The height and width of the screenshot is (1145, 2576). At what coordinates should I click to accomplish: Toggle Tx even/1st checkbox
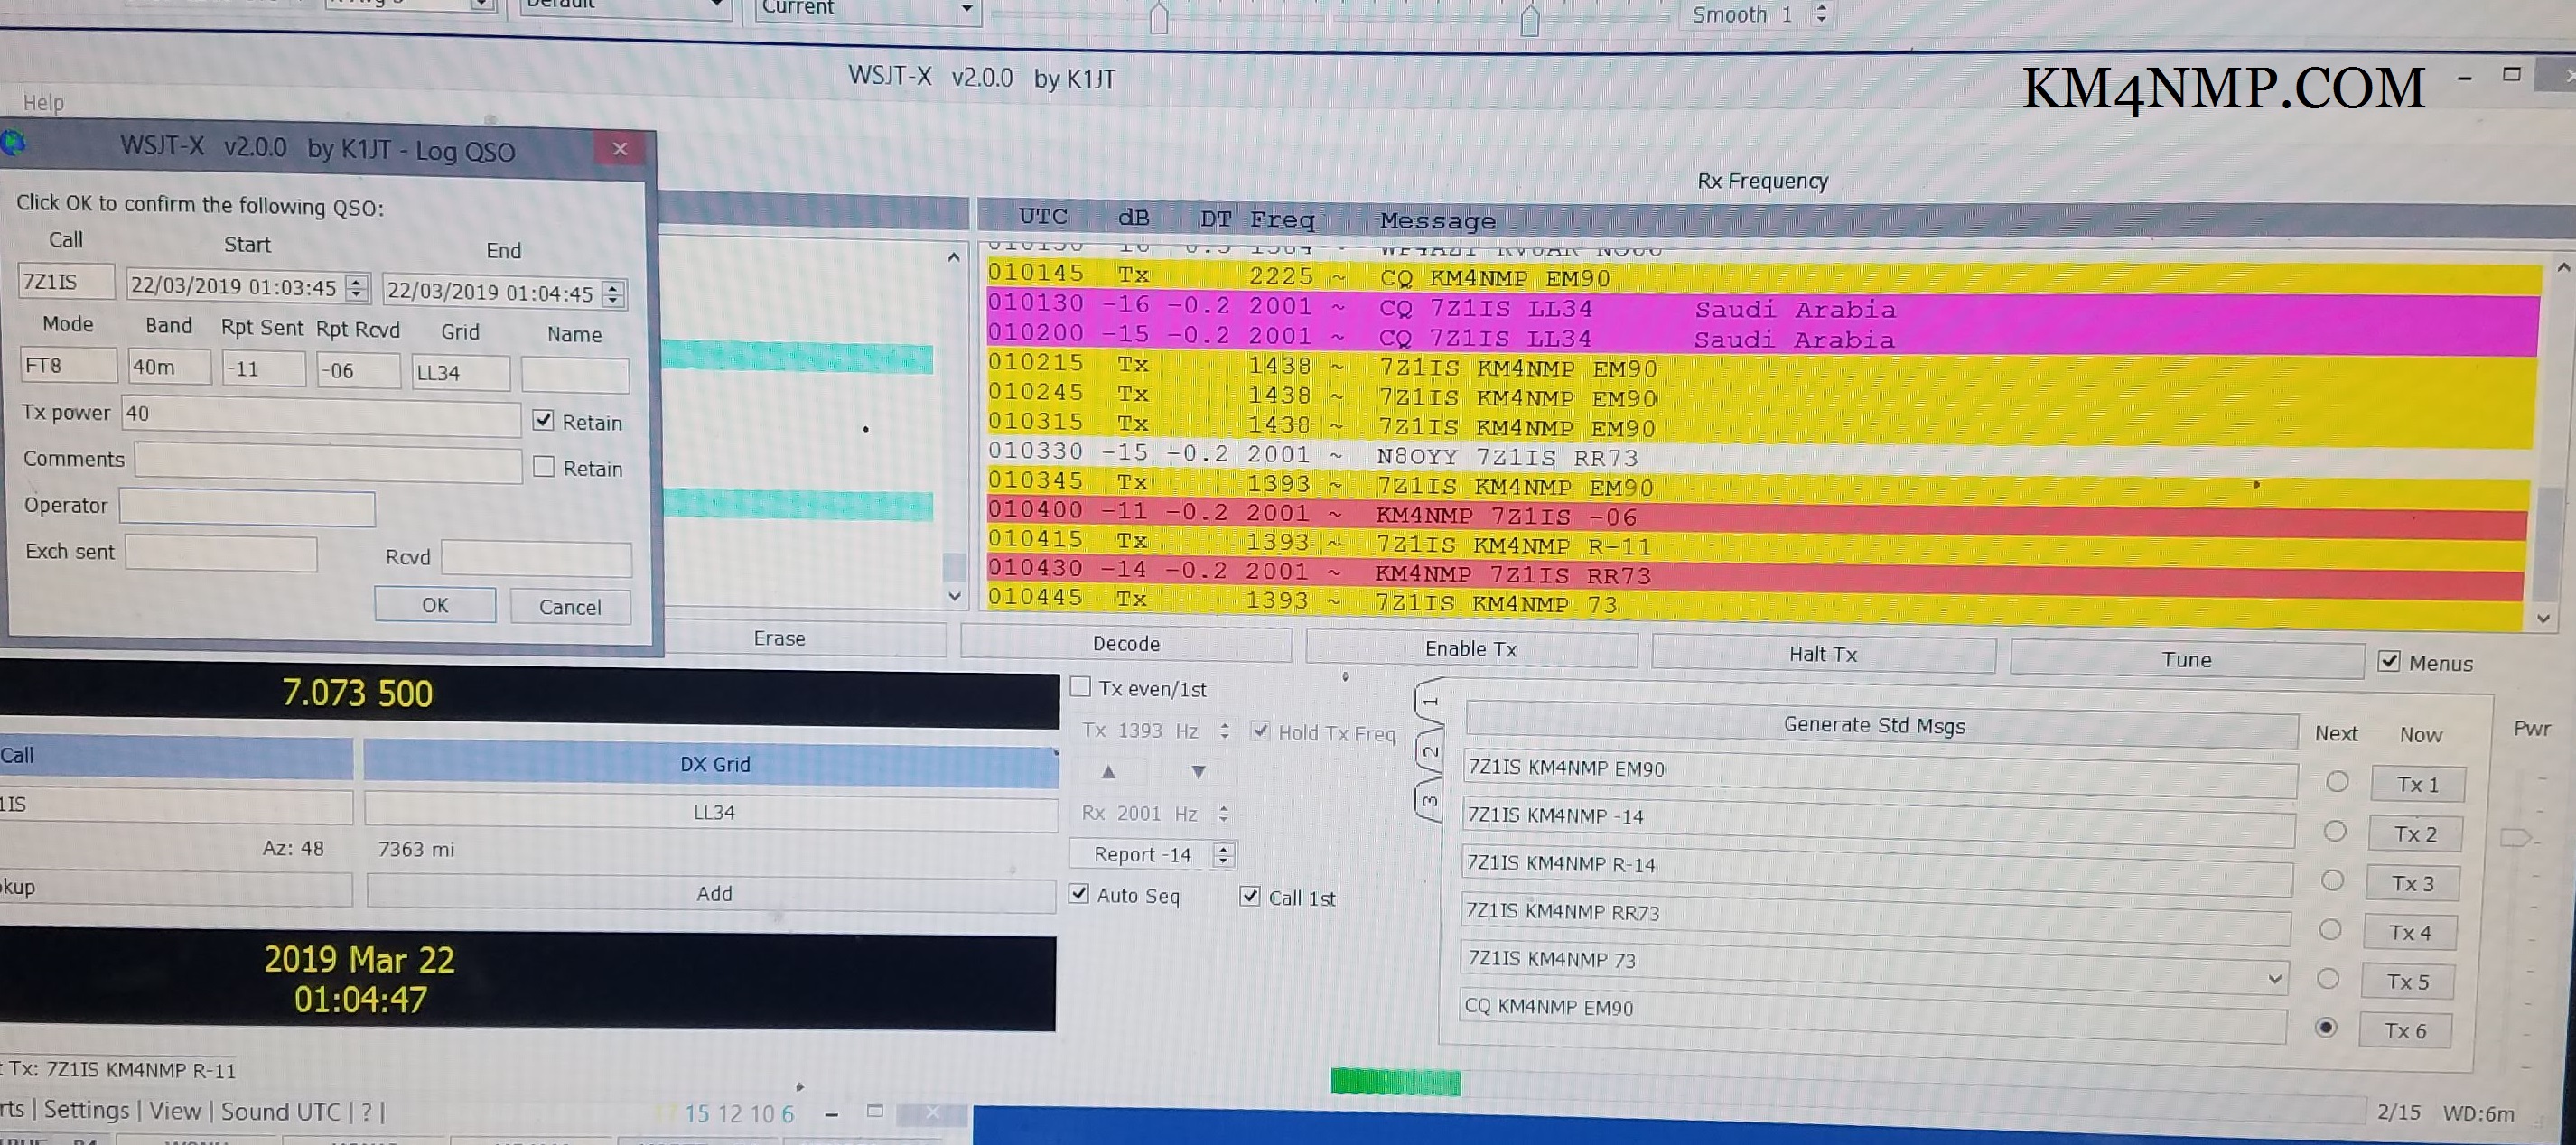pyautogui.click(x=1080, y=687)
